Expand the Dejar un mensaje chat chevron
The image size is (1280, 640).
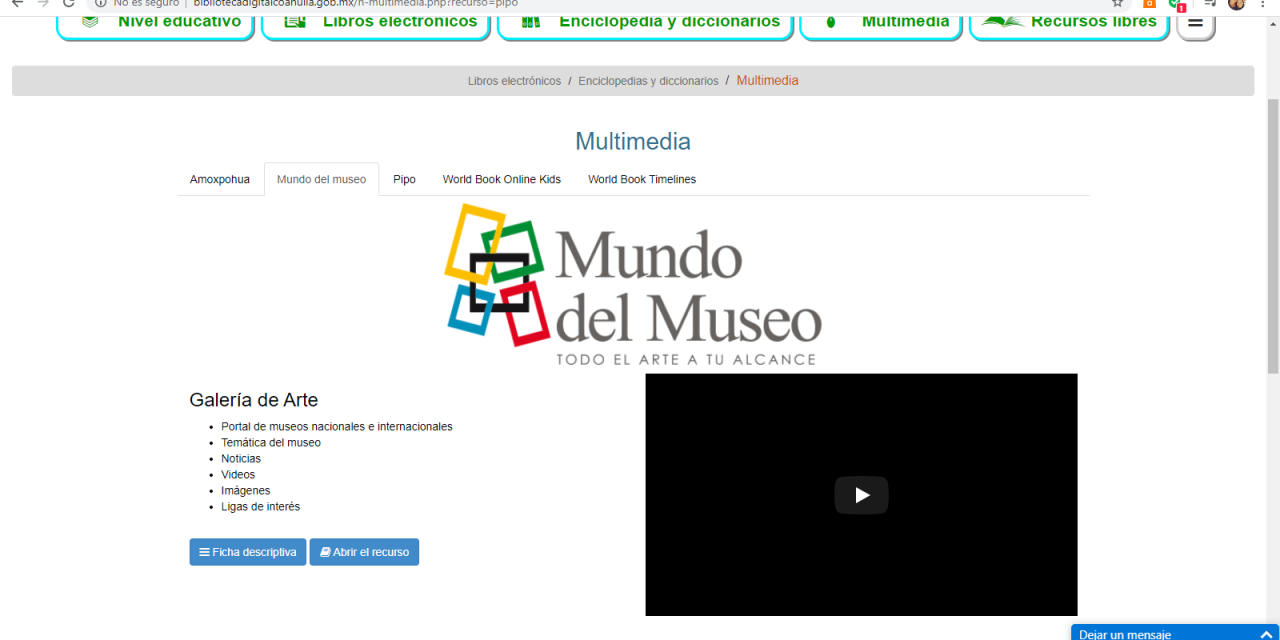click(x=1266, y=635)
